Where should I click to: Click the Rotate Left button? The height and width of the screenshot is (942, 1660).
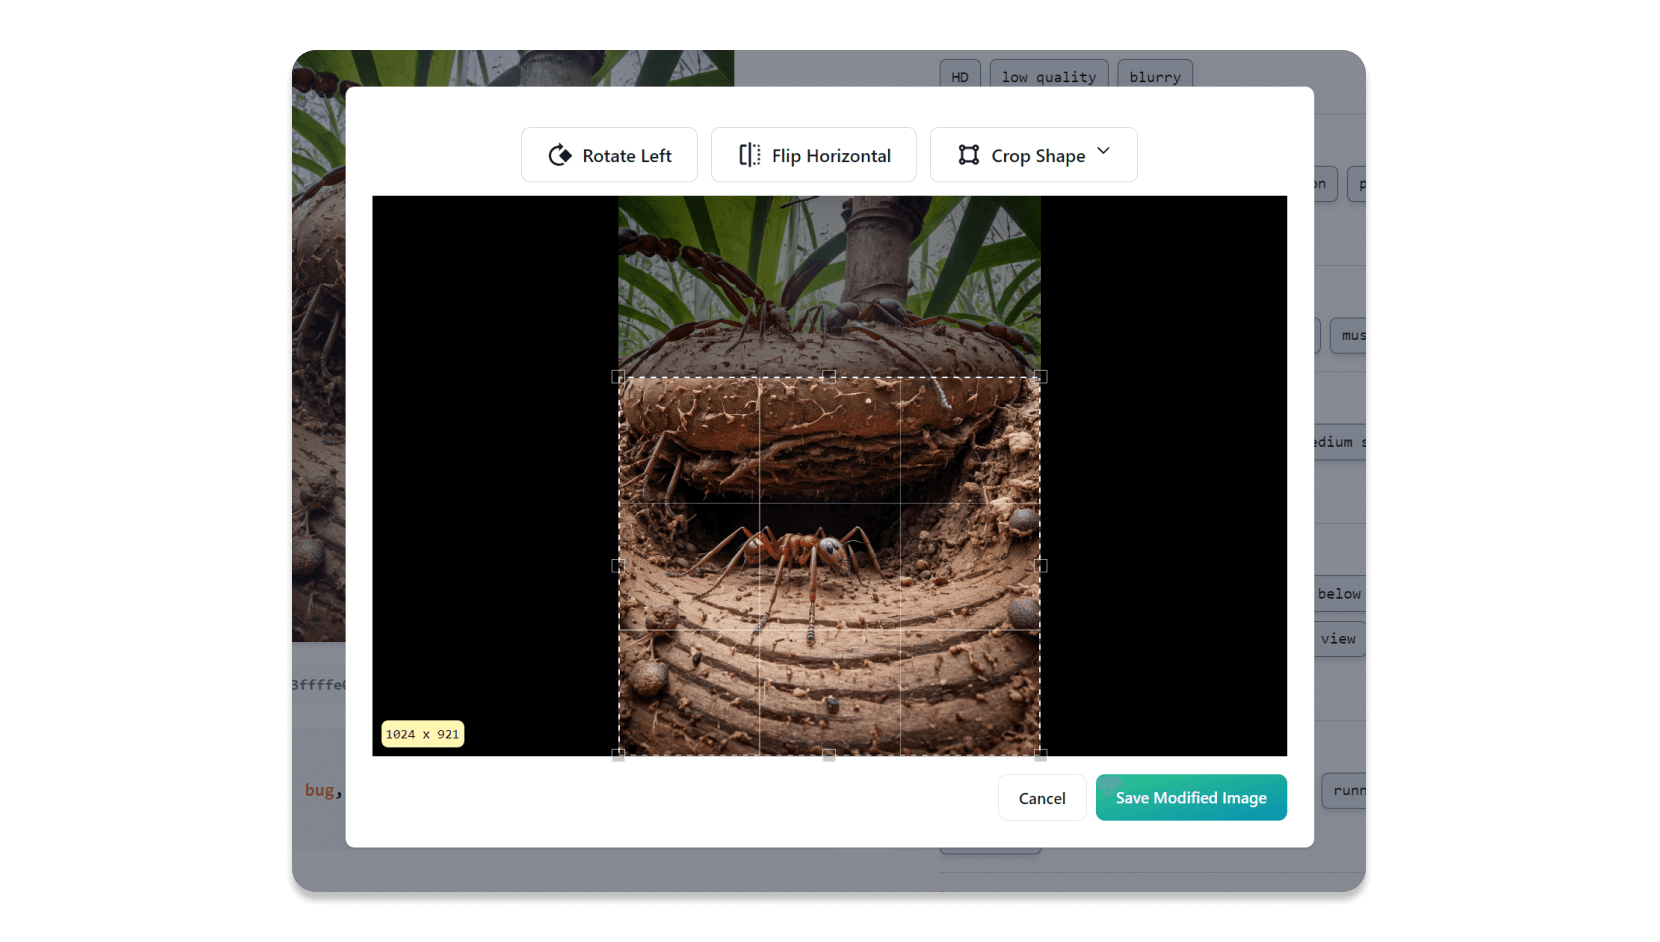click(609, 155)
